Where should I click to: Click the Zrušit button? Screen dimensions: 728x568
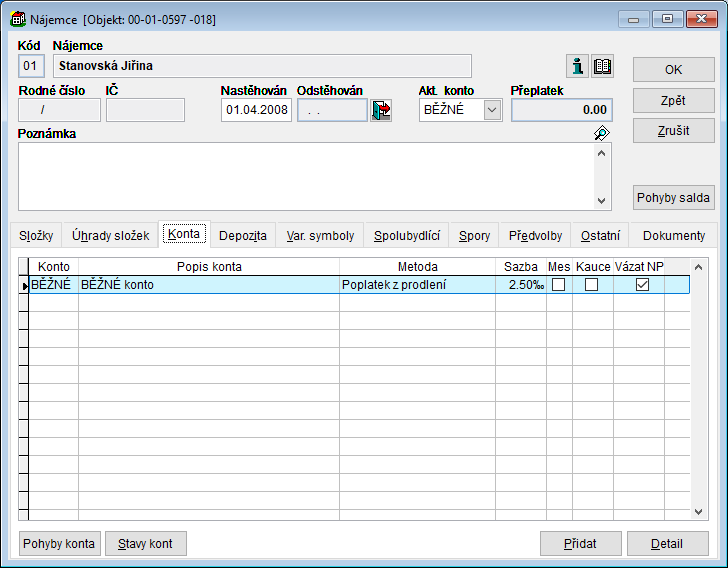tap(673, 130)
